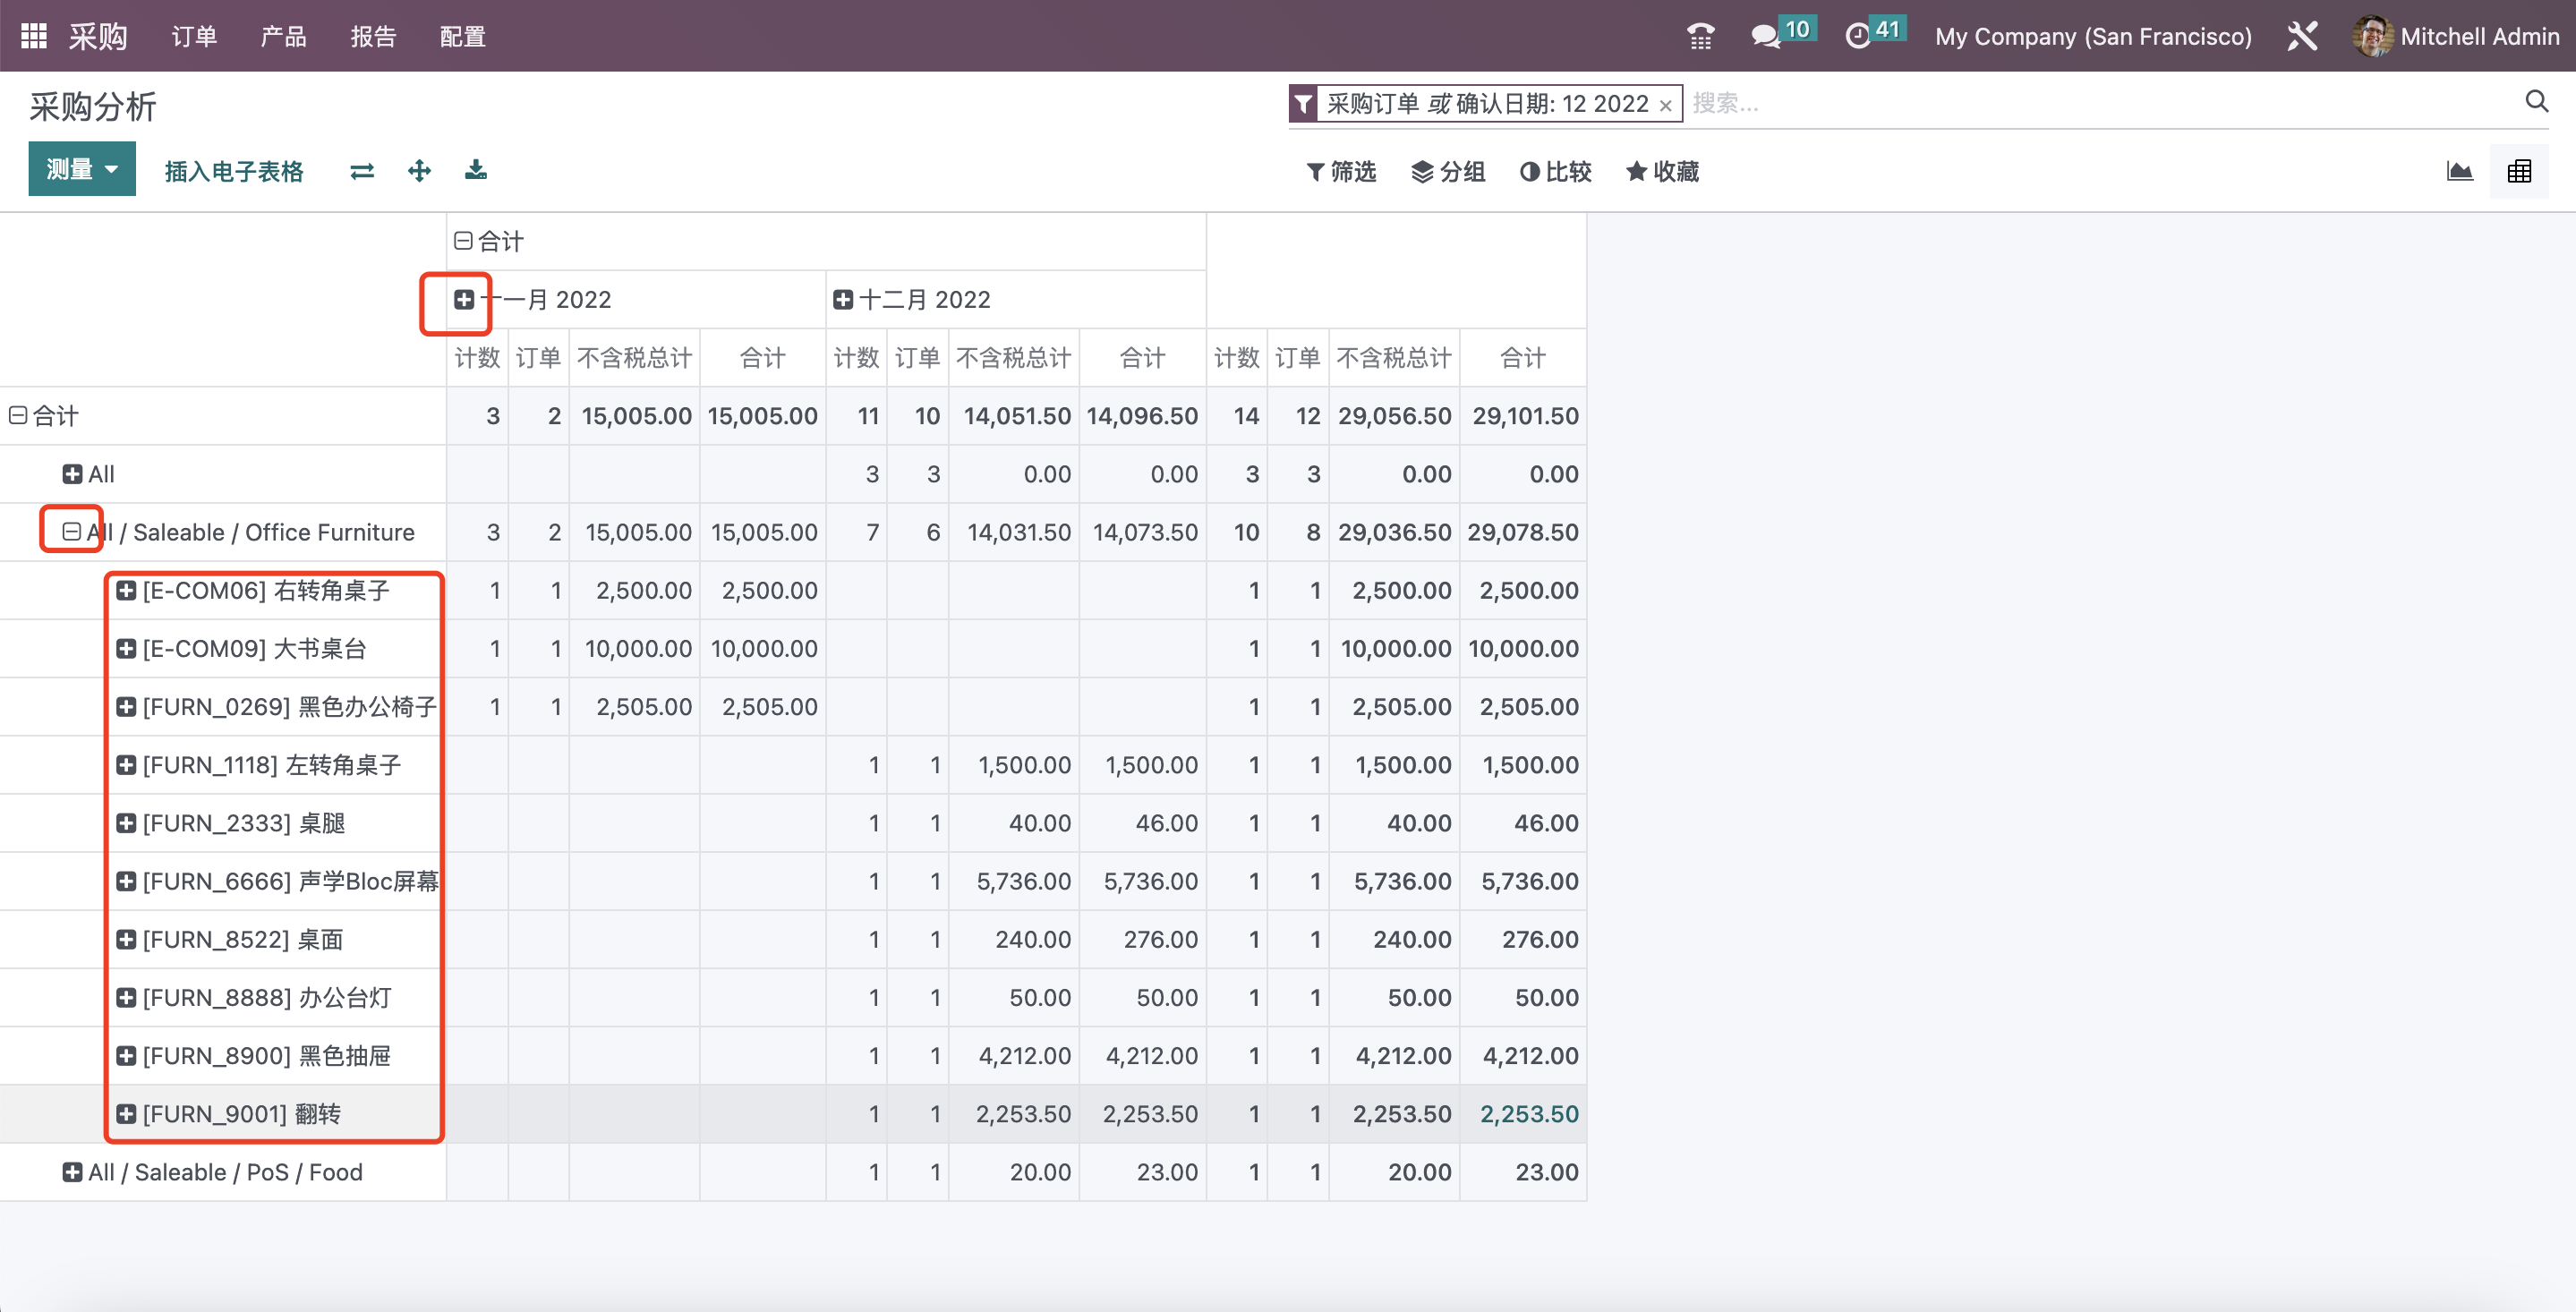
Task: Open the apps grid menu icon
Action: 34,36
